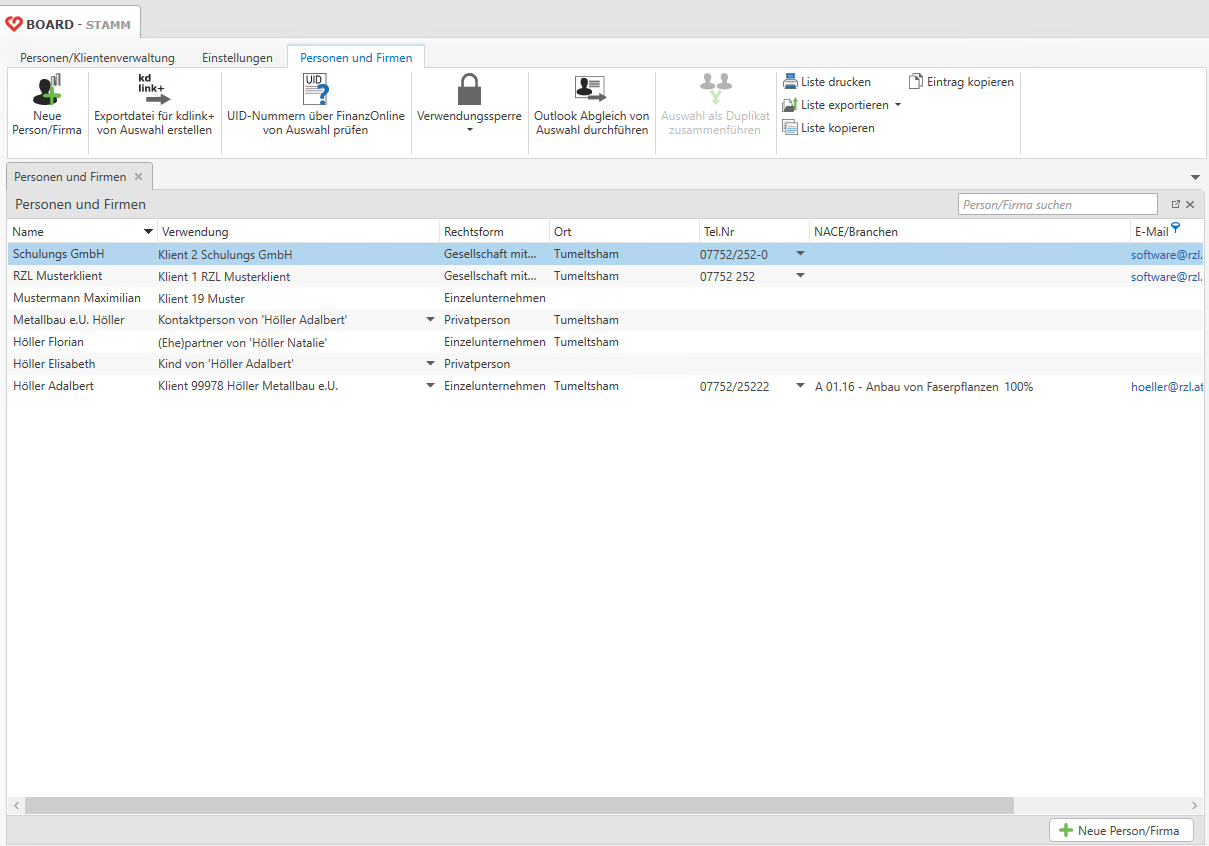Click the horizontal scrollbar of the list

coord(519,806)
